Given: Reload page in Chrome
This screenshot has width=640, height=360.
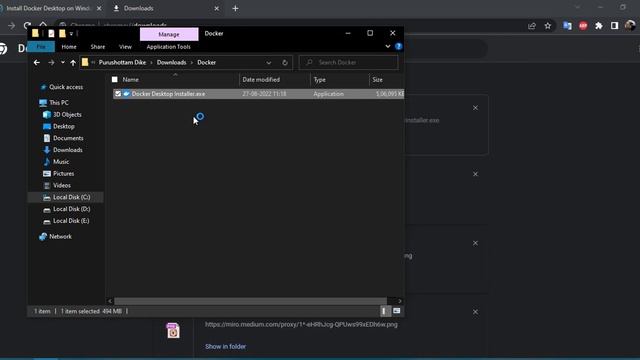Looking at the screenshot, I should click(27, 25).
